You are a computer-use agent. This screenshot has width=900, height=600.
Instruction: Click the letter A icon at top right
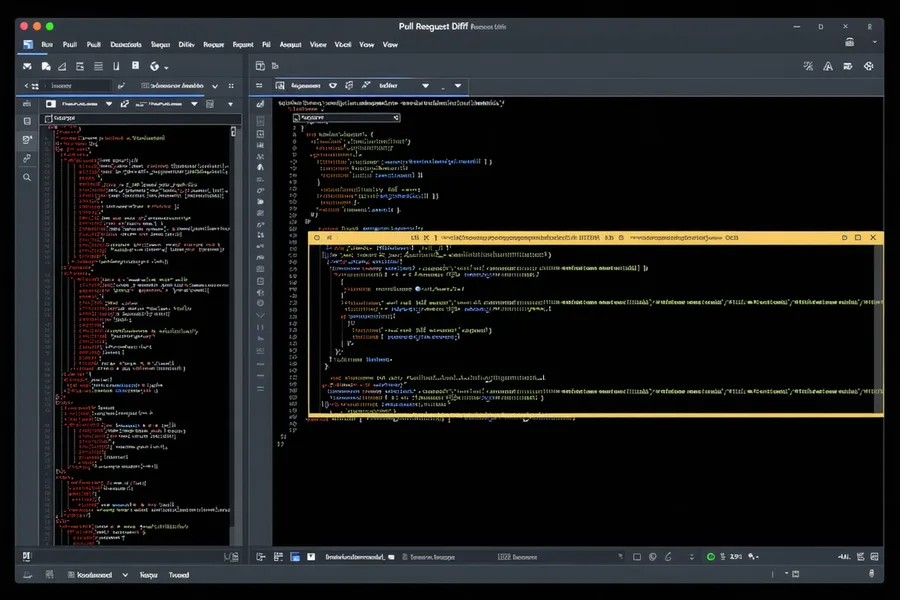click(x=828, y=67)
